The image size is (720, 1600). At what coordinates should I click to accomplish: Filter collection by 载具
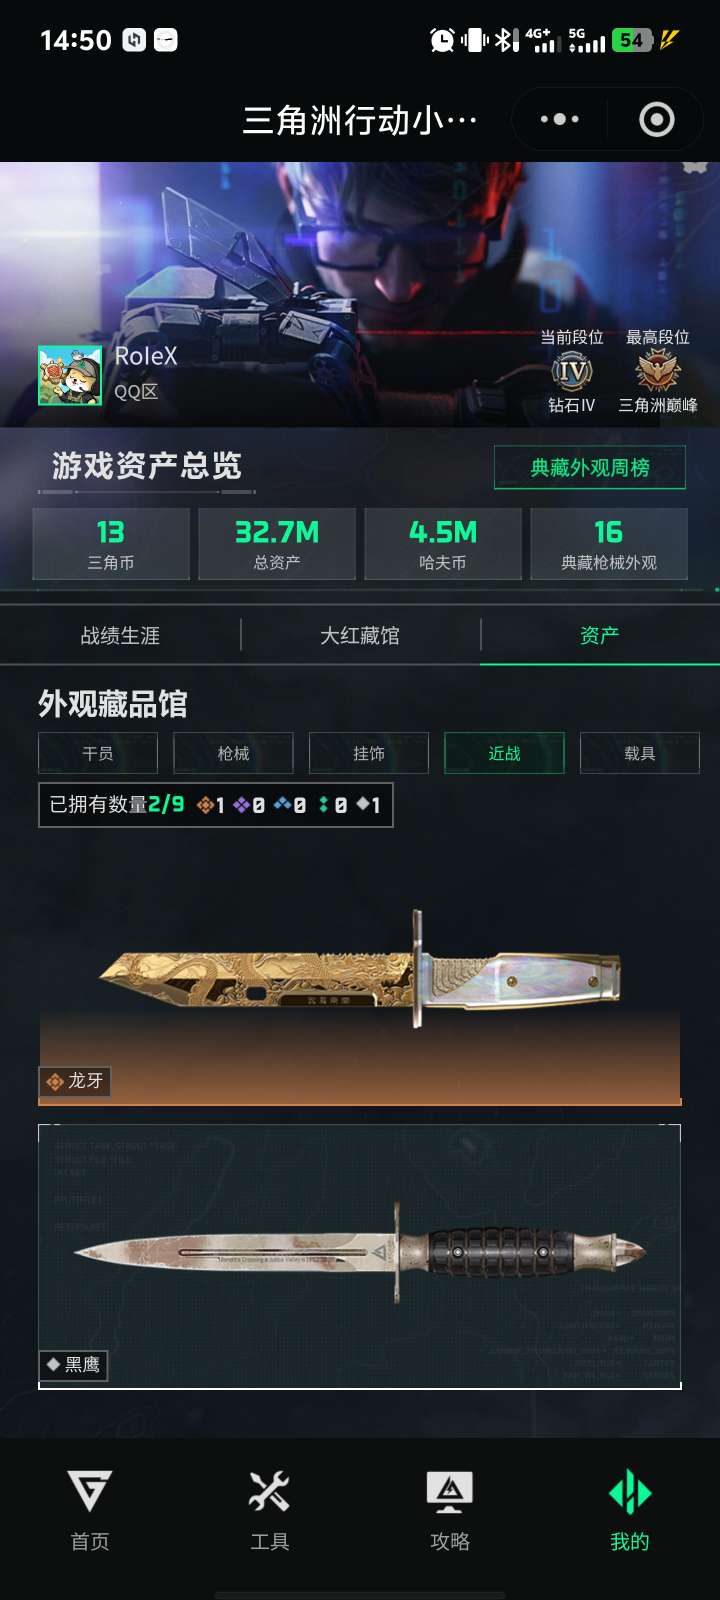pos(640,753)
